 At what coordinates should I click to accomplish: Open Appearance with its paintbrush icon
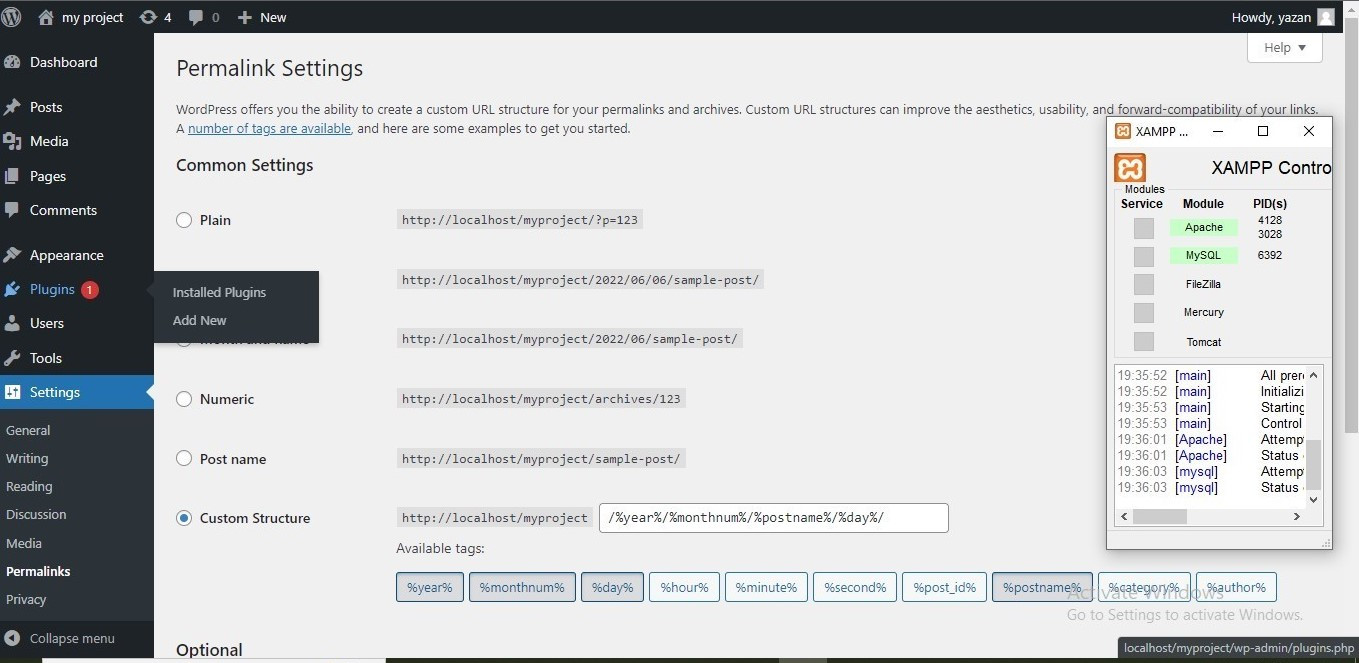pyautogui.click(x=14, y=255)
